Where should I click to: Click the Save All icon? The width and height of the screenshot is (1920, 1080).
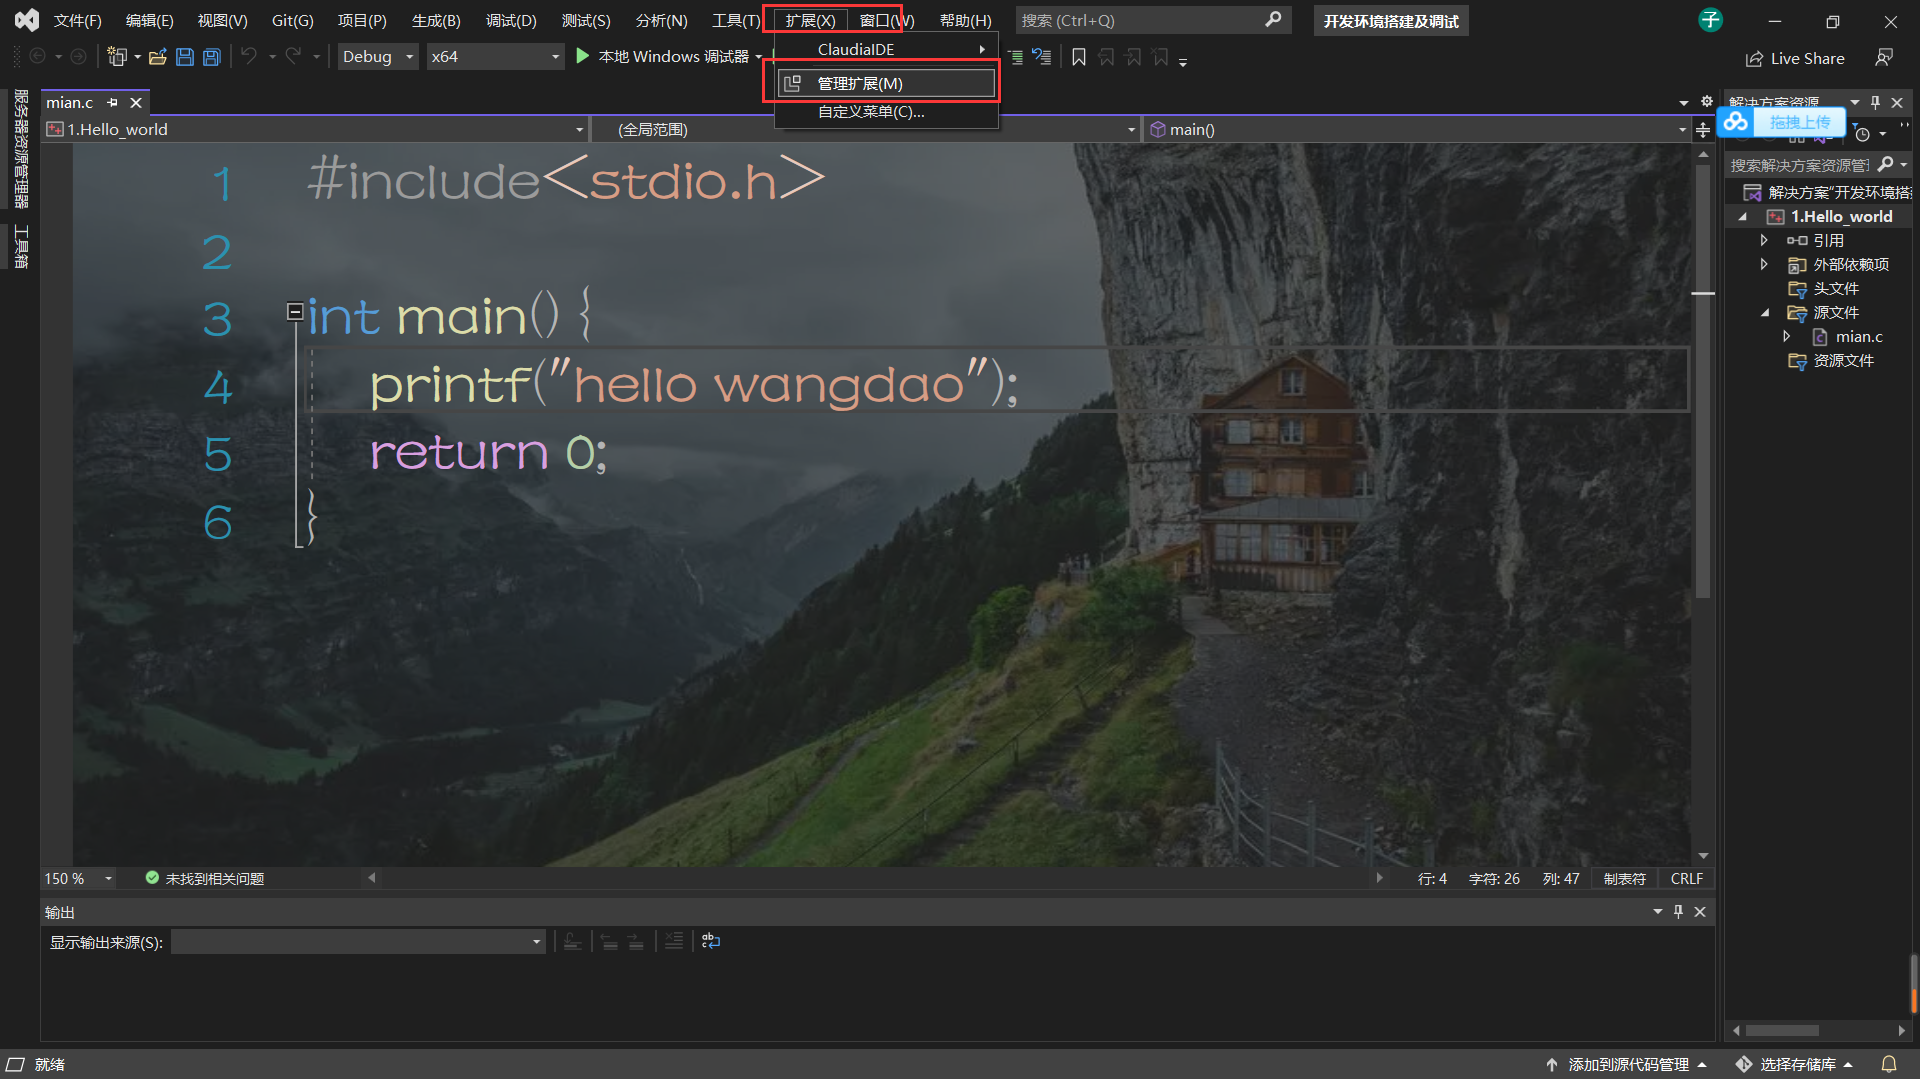[211, 56]
